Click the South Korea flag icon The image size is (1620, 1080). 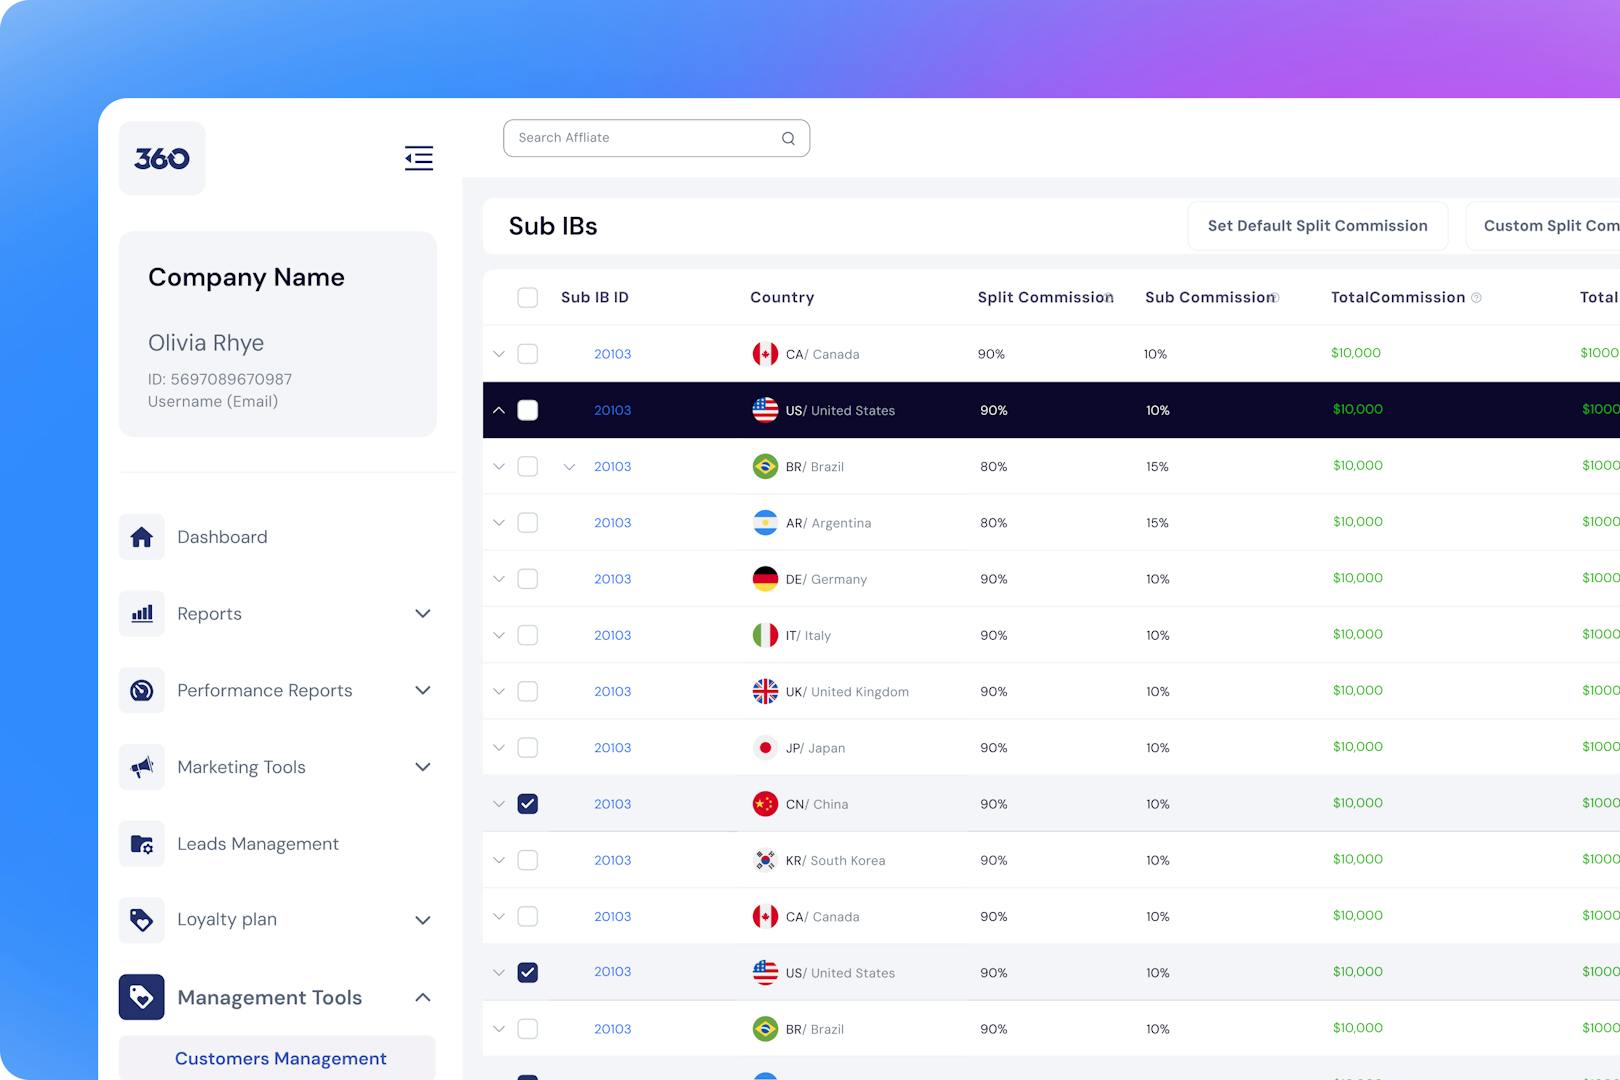pos(765,860)
